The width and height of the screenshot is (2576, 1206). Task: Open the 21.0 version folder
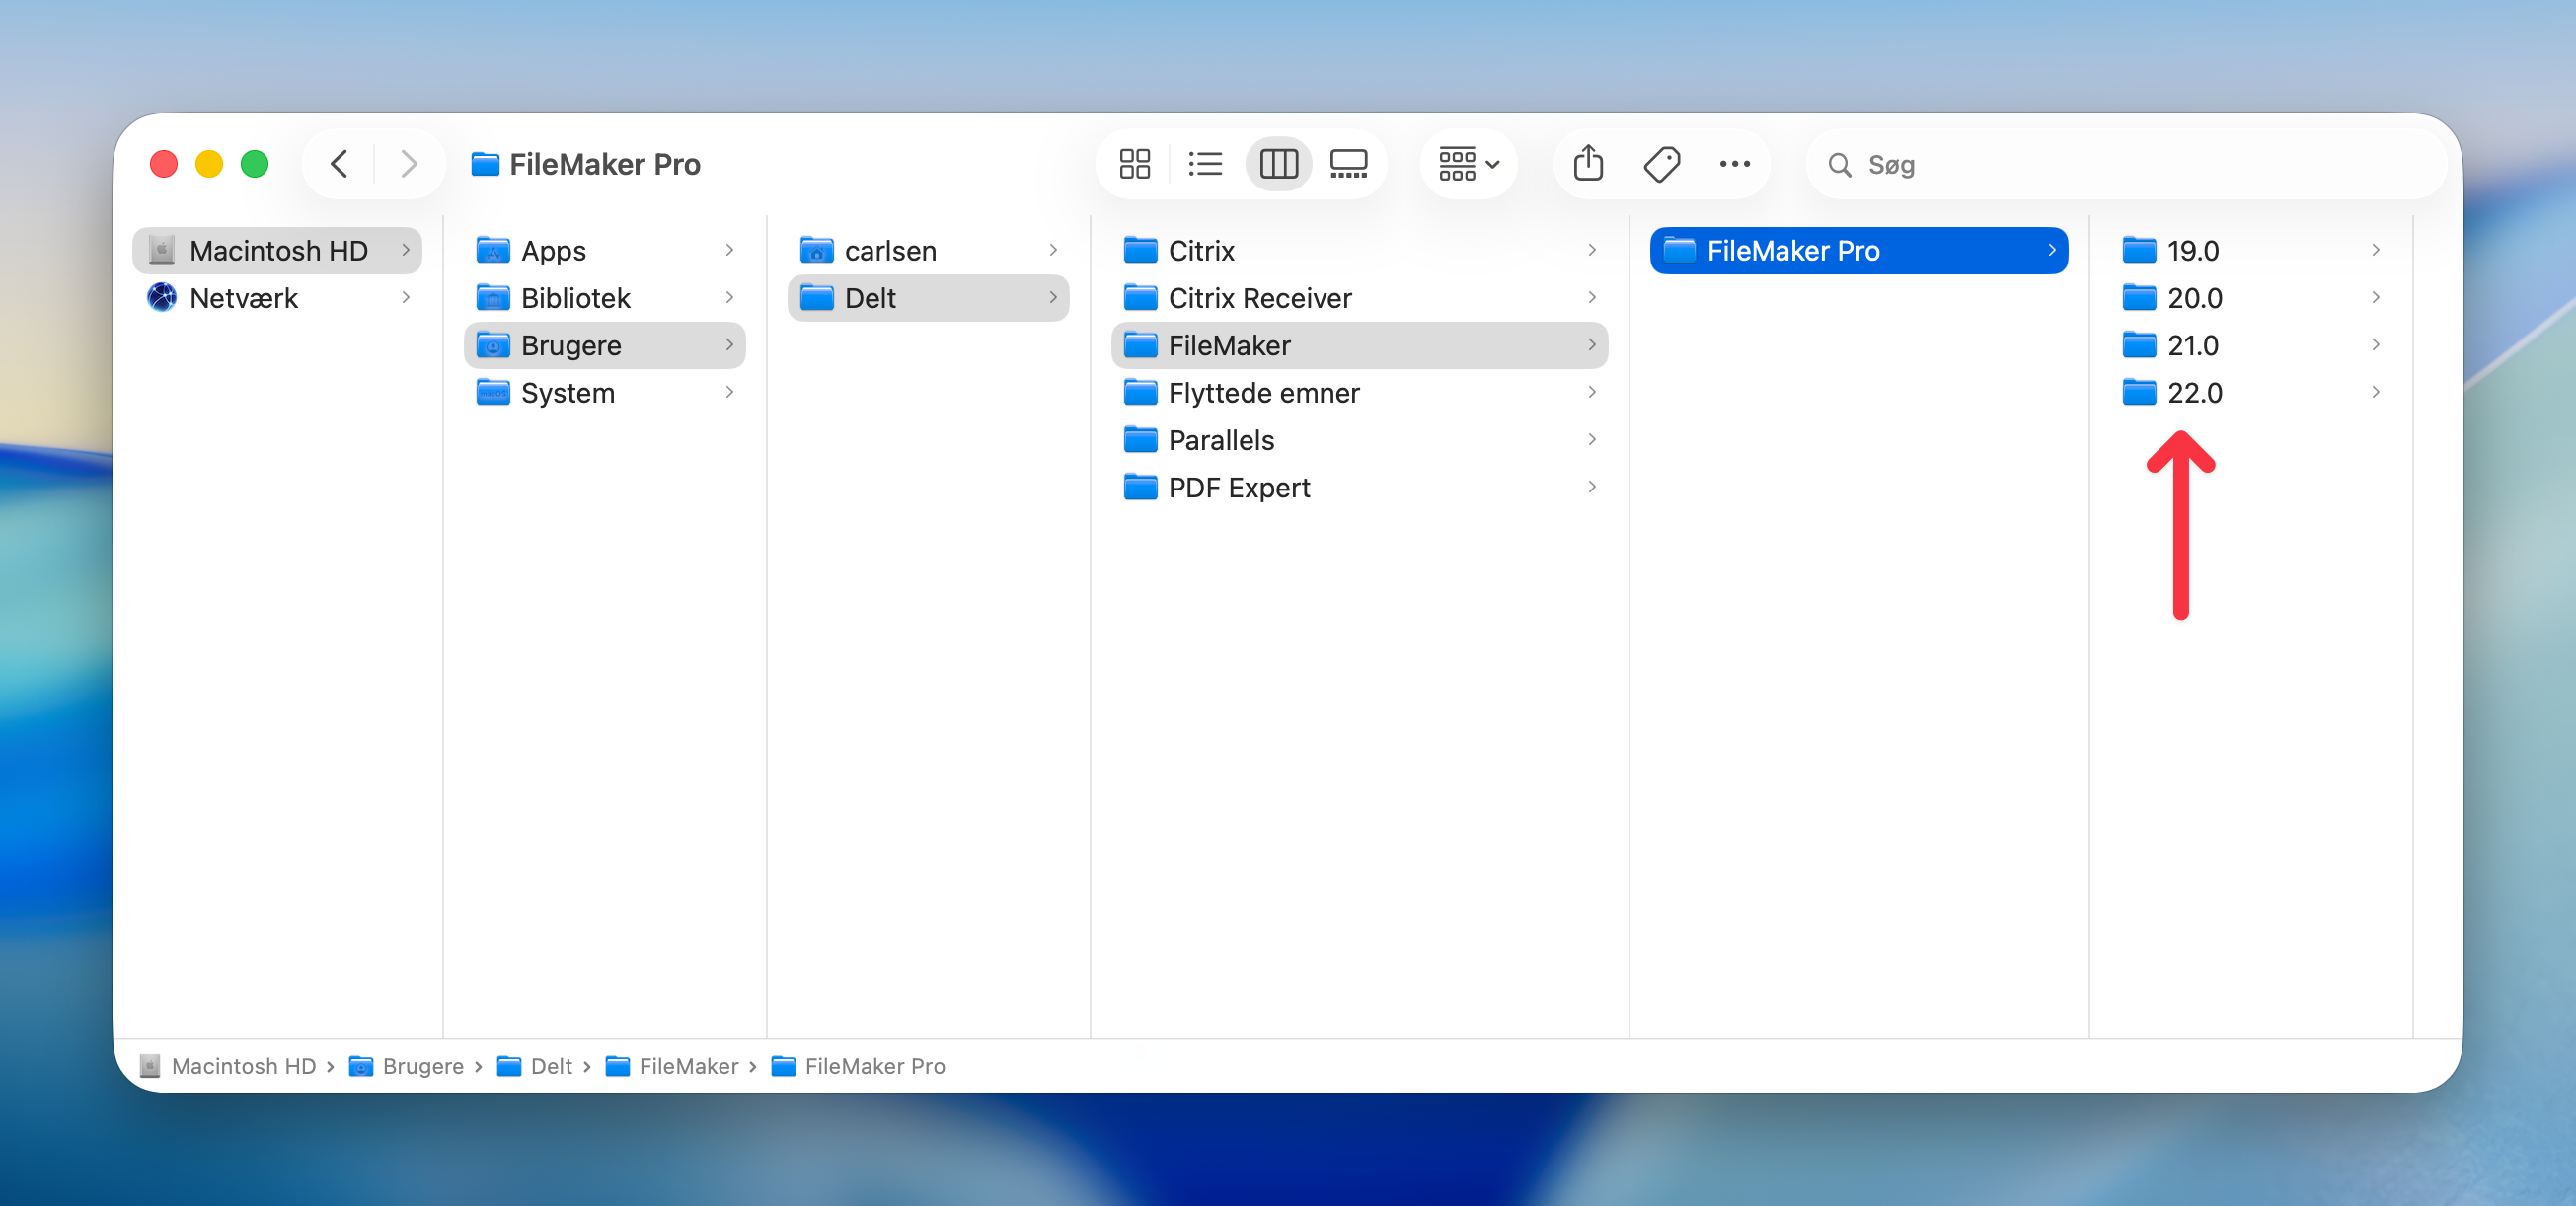click(2250, 345)
